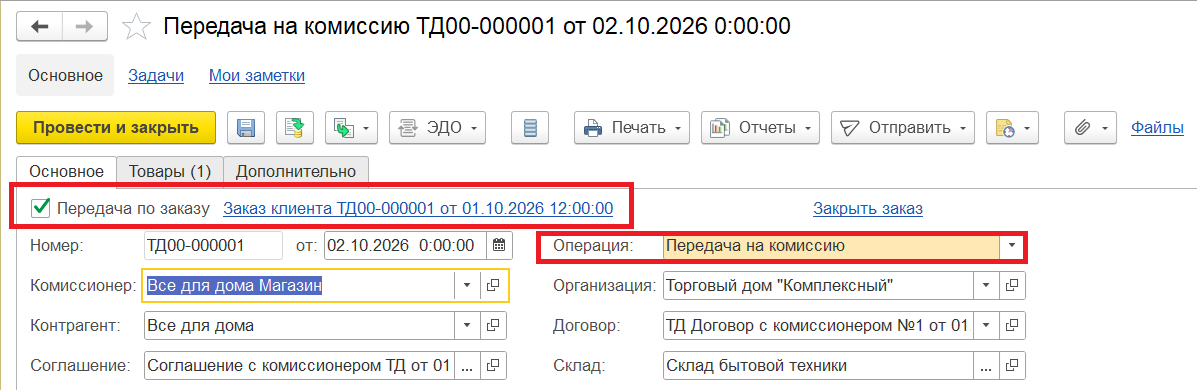
Task: Expand the Операция dropdown arrow
Action: tap(1012, 246)
